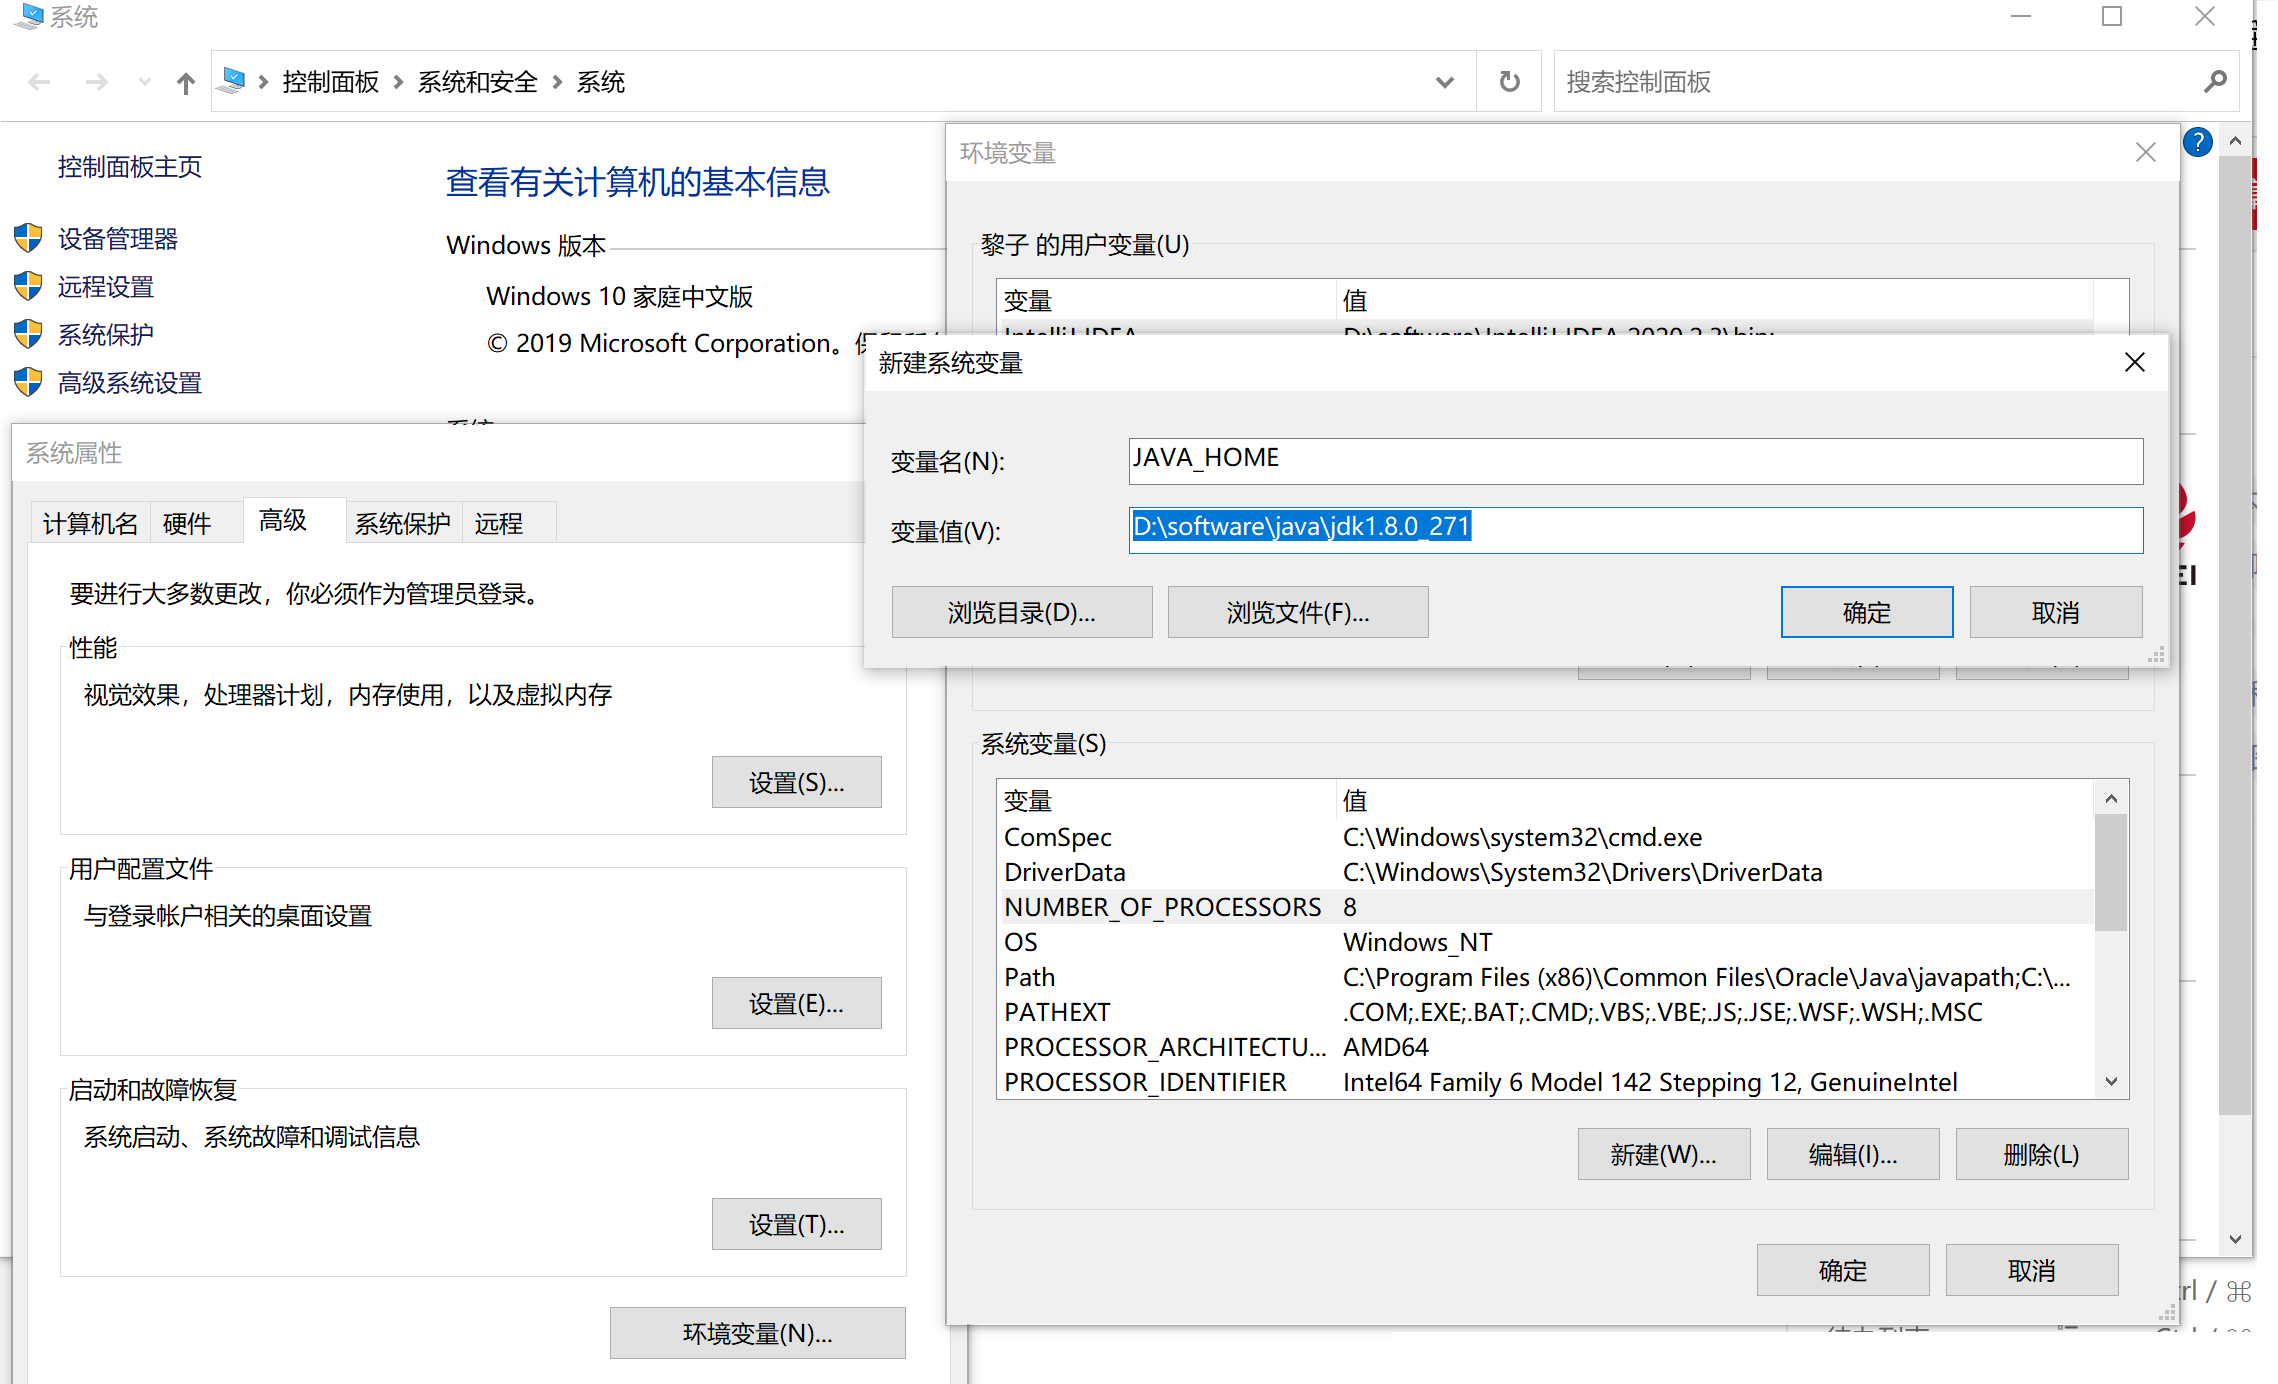Viewport: 2278px width, 1384px height.
Task: Close the 新建系统变量 dialog
Action: (x=2134, y=363)
